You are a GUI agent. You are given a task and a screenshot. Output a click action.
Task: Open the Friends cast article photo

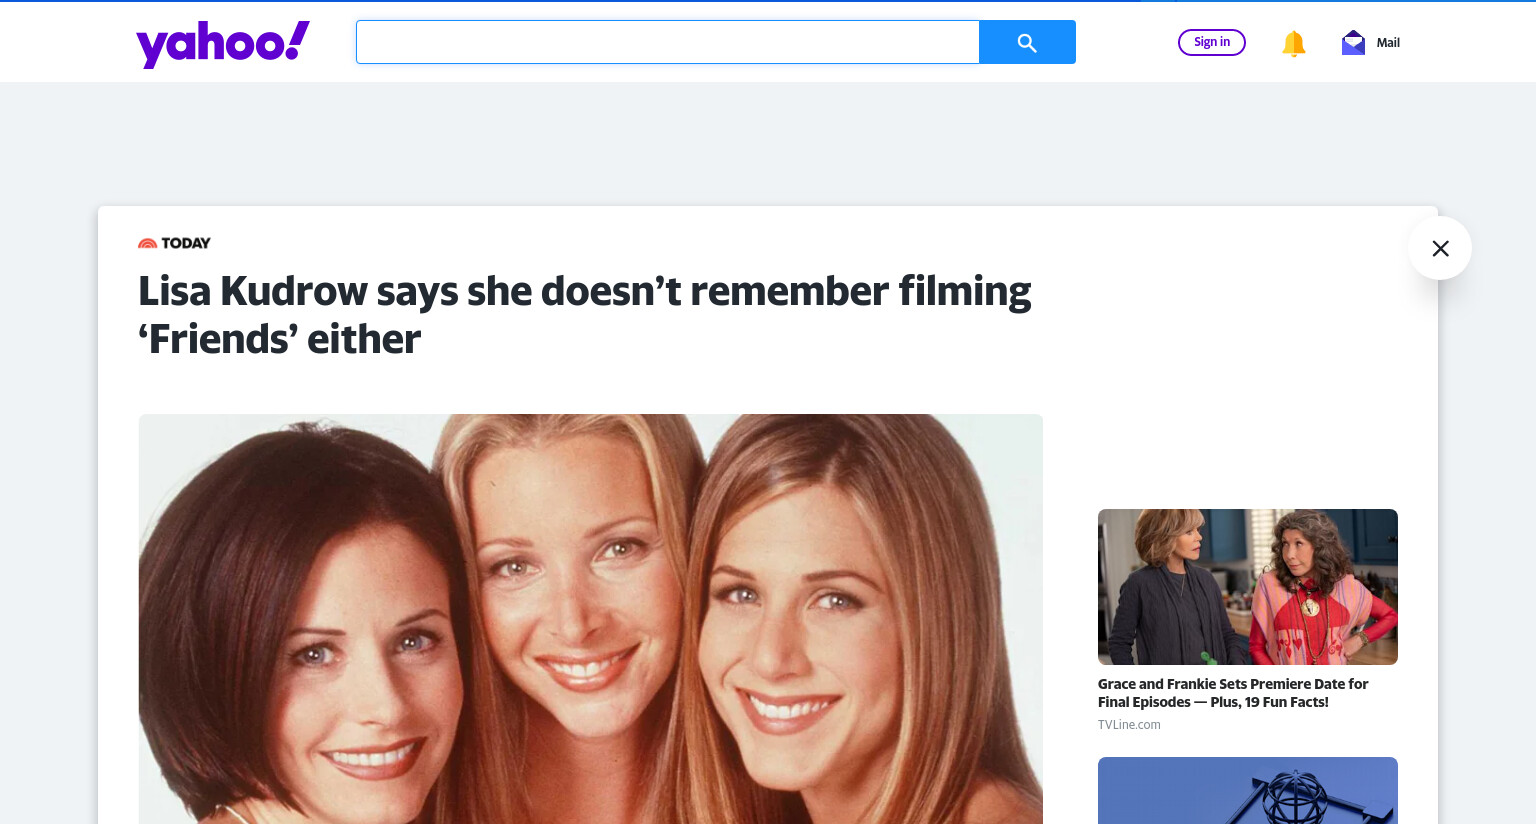(590, 619)
